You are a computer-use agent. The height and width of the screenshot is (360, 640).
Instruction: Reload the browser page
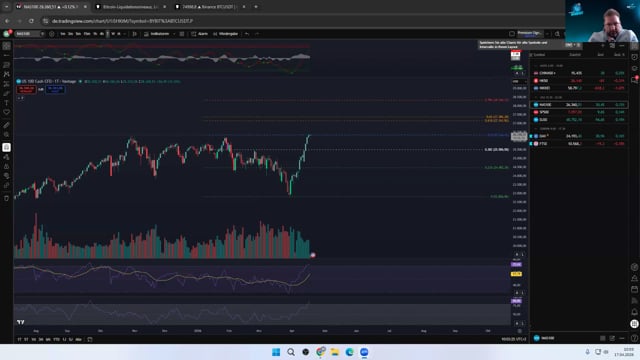pos(31,21)
